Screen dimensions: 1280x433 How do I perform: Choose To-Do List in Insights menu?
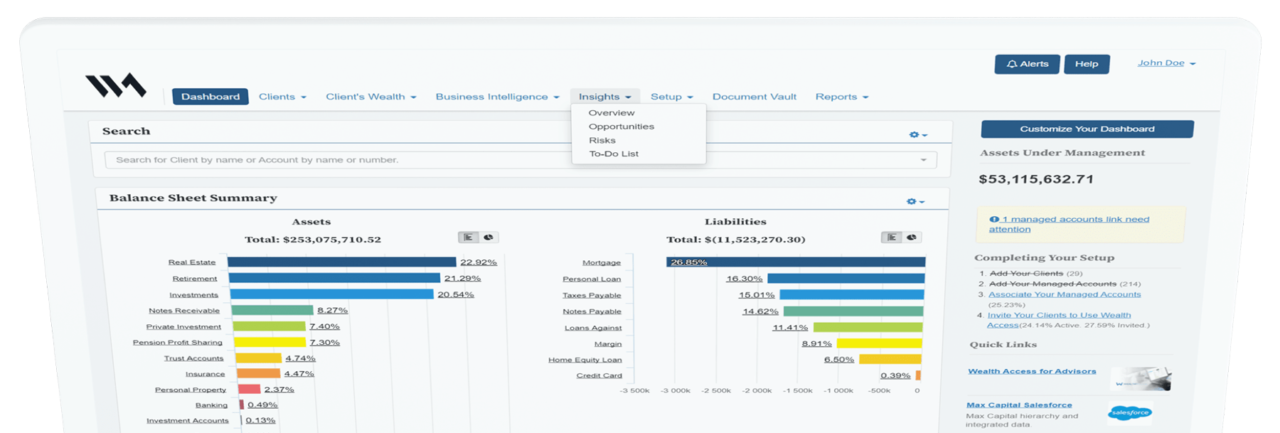[x=613, y=154]
